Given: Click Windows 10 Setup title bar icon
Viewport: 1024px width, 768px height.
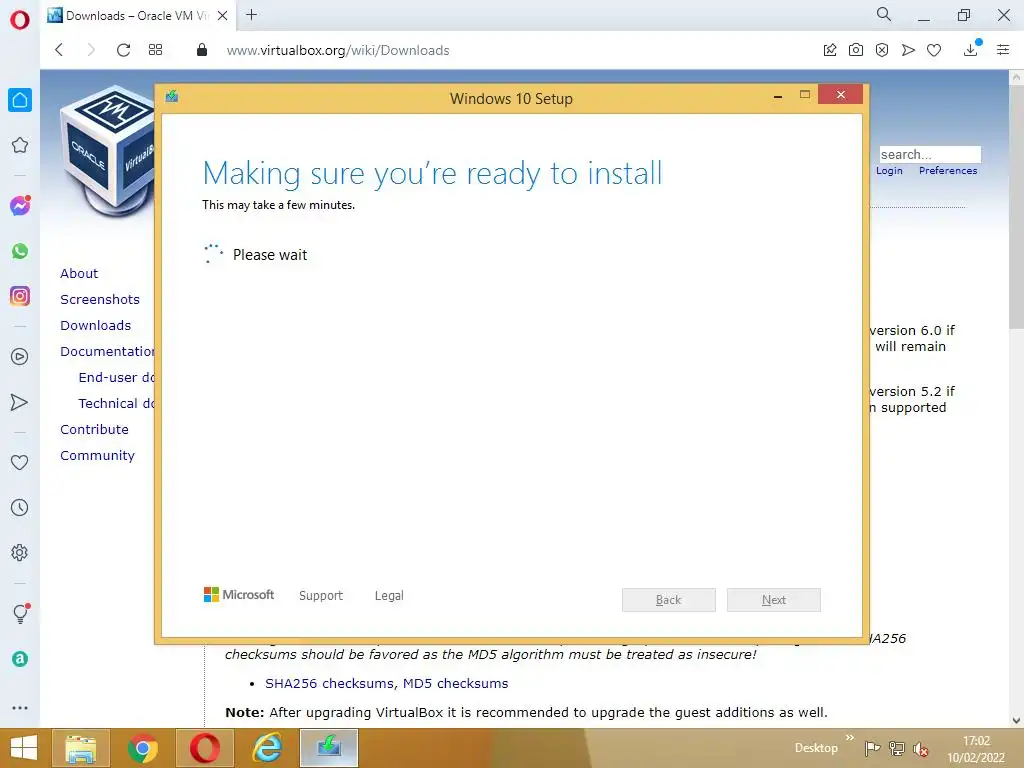Looking at the screenshot, I should click(172, 97).
